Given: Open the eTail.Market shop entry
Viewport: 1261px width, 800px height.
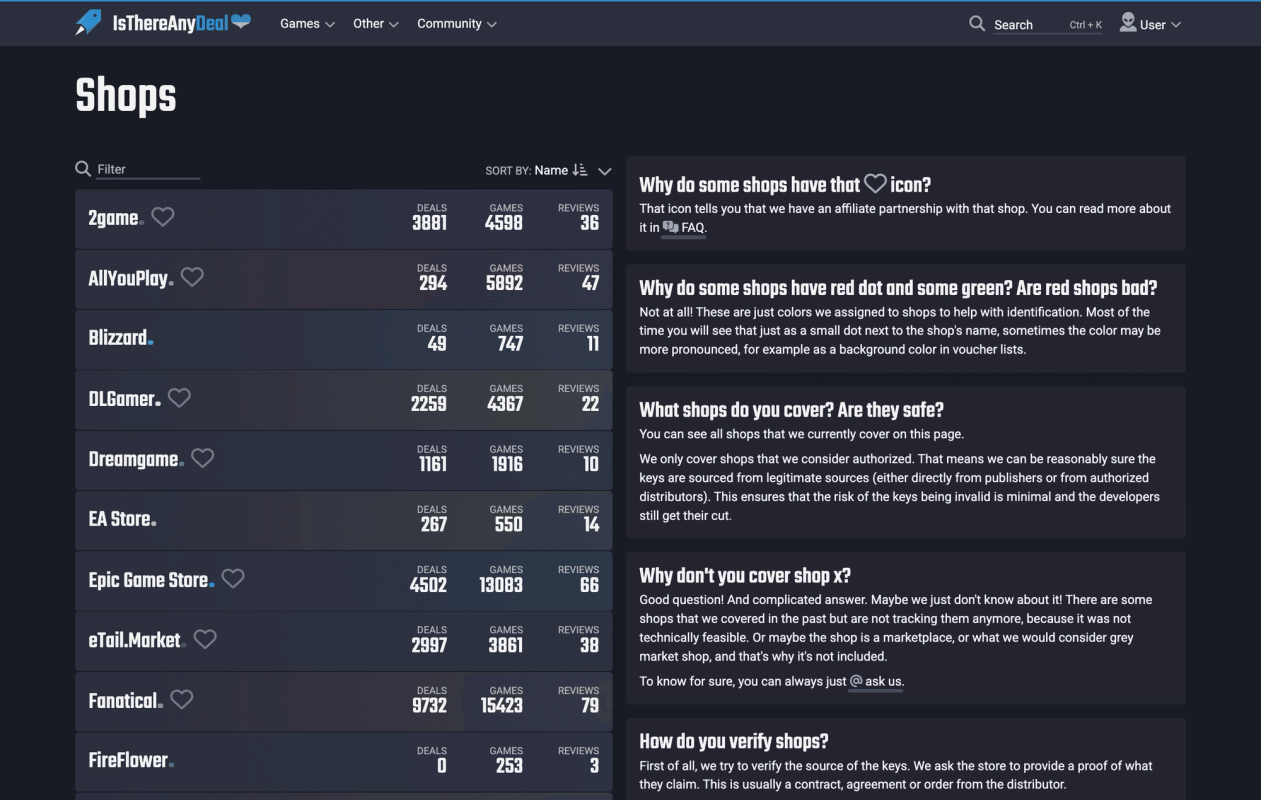Looking at the screenshot, I should 344,641.
